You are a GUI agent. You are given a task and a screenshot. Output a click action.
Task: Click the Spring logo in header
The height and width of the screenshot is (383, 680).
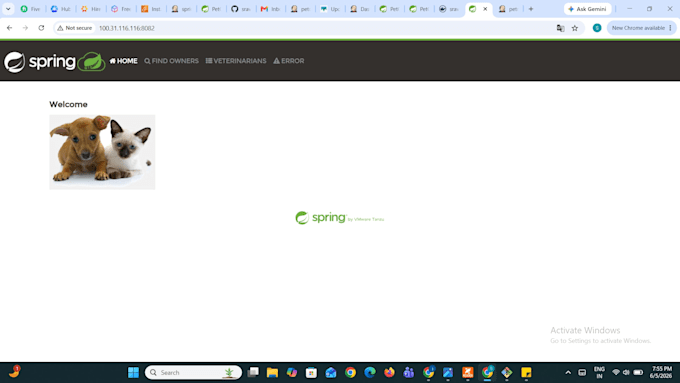pos(39,62)
